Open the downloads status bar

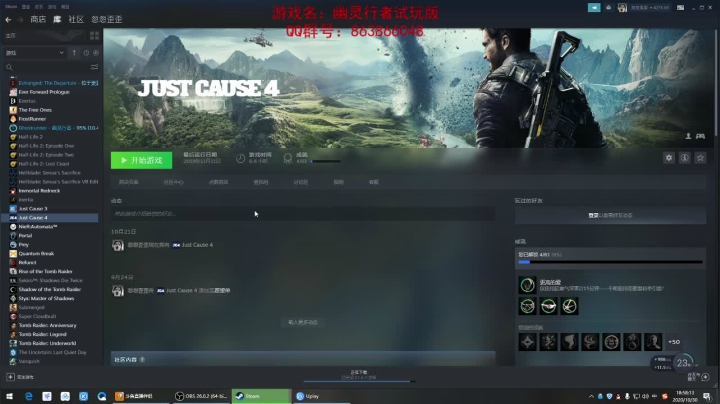tap(359, 375)
